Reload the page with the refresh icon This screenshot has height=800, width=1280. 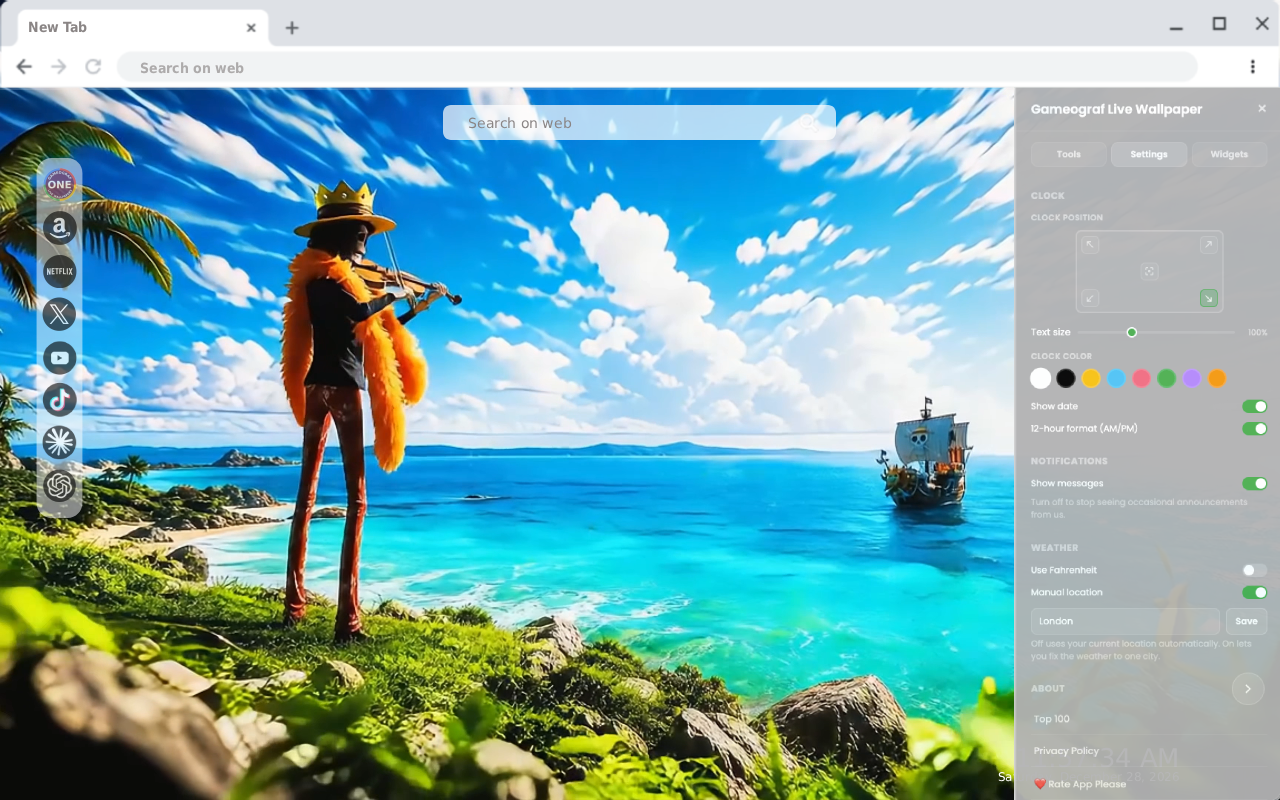pyautogui.click(x=93, y=67)
